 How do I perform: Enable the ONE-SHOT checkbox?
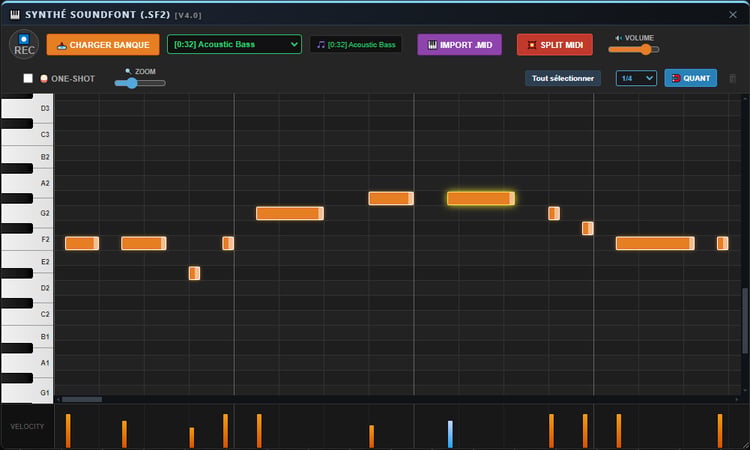click(x=28, y=78)
